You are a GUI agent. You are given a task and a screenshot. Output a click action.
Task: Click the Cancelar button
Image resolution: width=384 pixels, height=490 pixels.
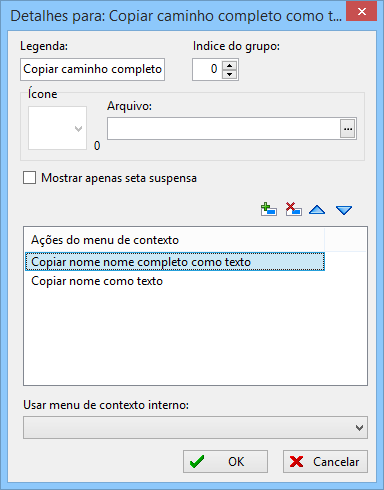tap(325, 462)
